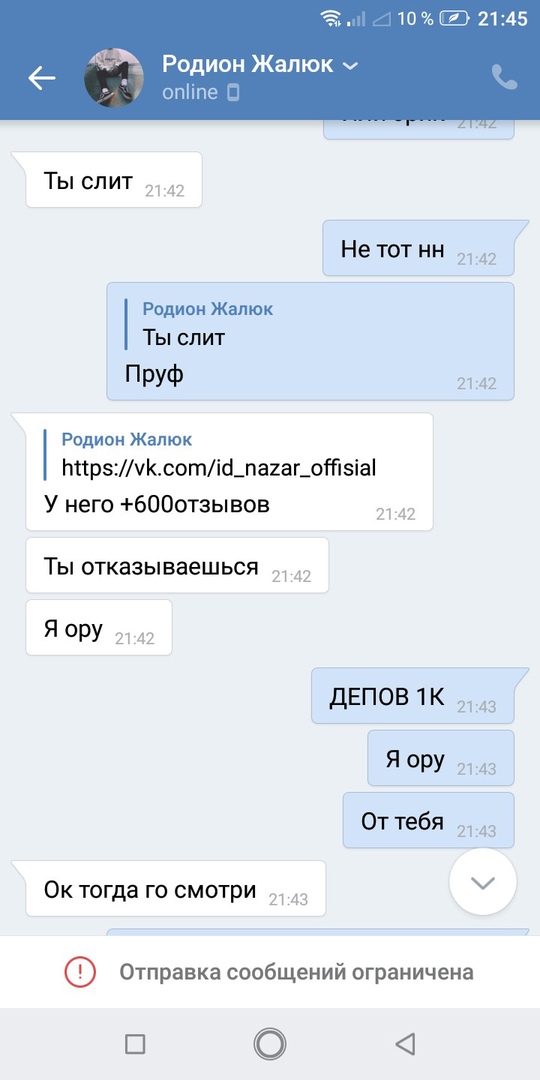Open the vk.com/id_nazar_offisial link
This screenshot has height=1080, width=540.
coord(219,468)
